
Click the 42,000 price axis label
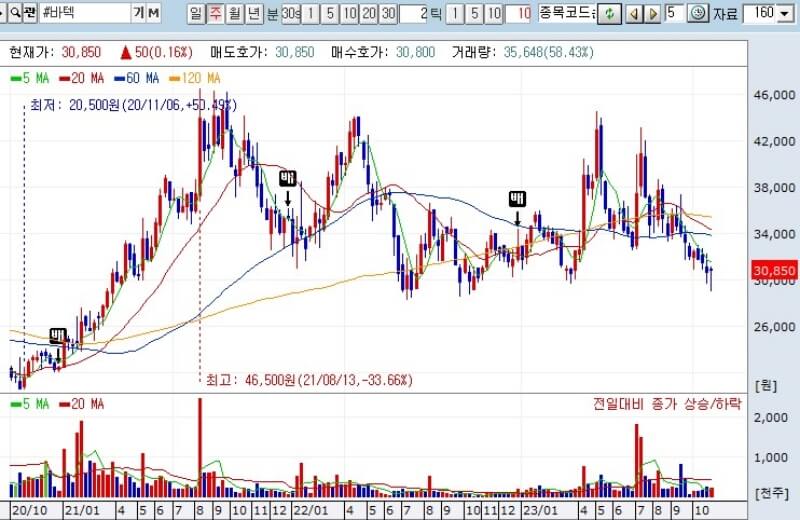click(x=774, y=141)
